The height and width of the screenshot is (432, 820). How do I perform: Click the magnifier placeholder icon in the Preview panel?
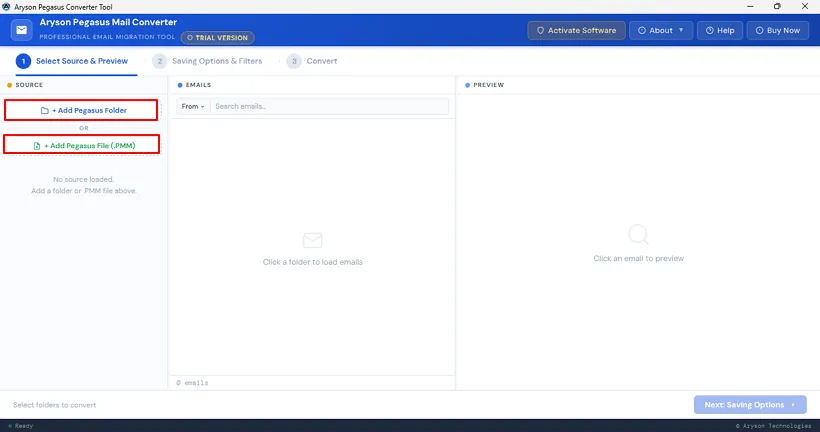pos(638,234)
